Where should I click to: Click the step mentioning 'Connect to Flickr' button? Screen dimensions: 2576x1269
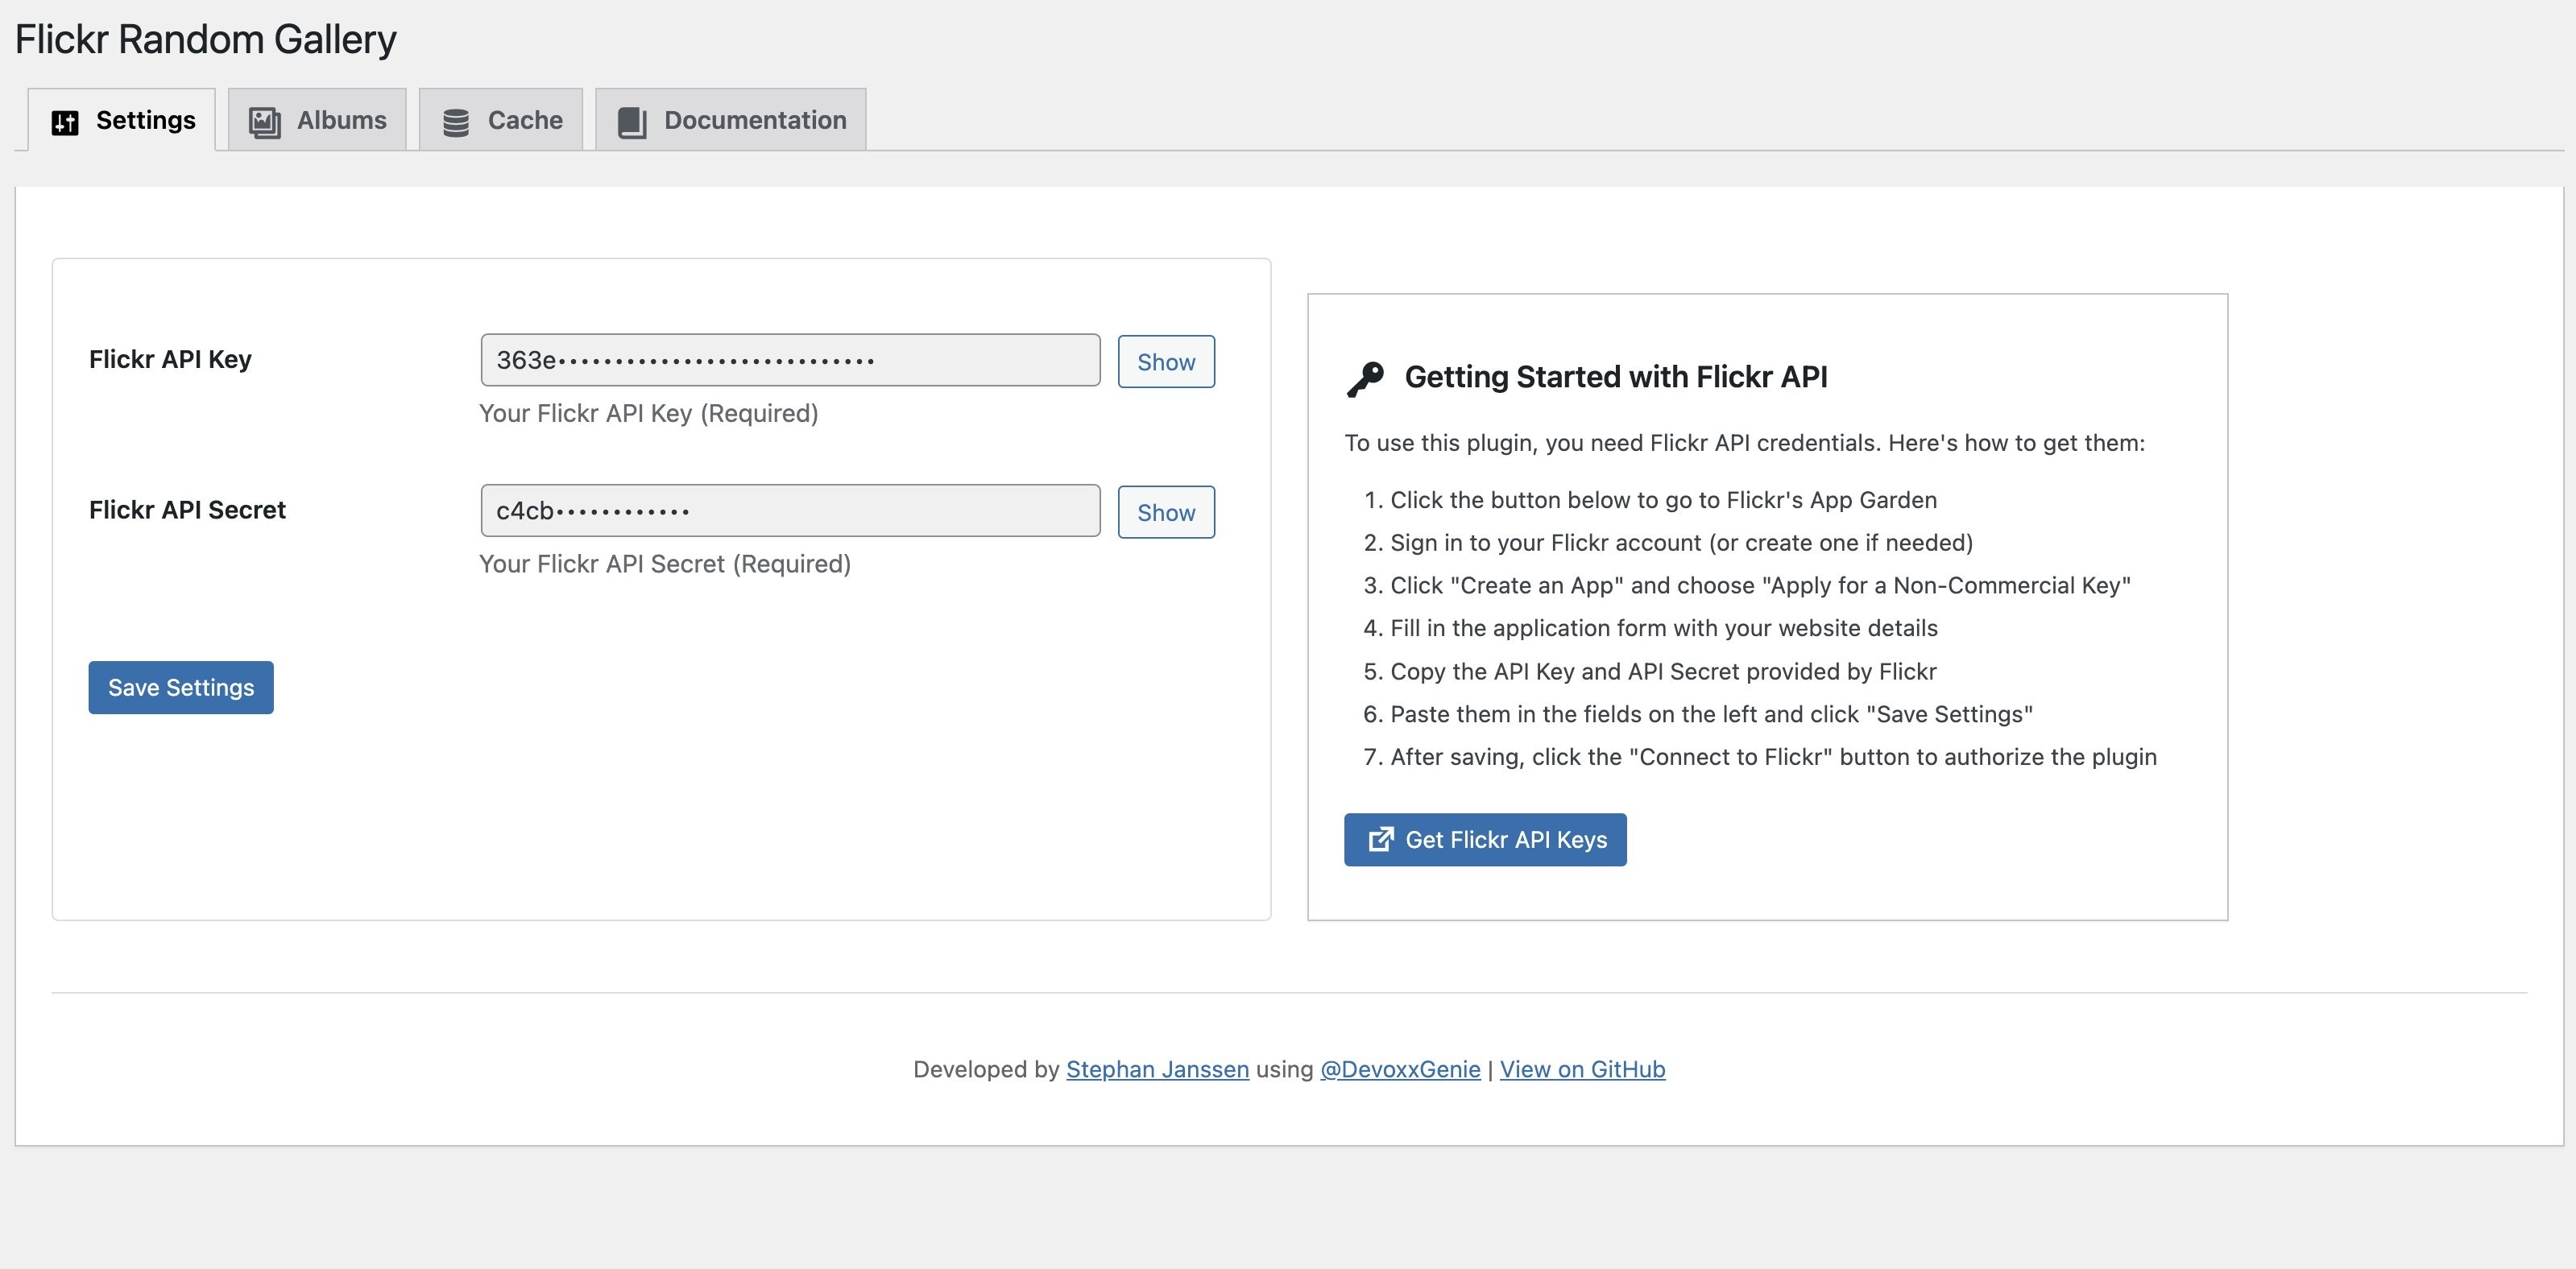[x=1773, y=757]
